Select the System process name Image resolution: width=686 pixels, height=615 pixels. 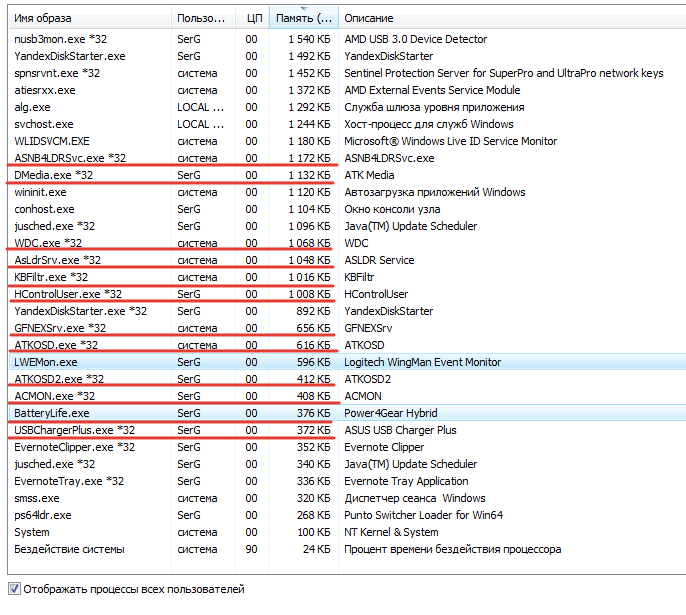(x=32, y=532)
